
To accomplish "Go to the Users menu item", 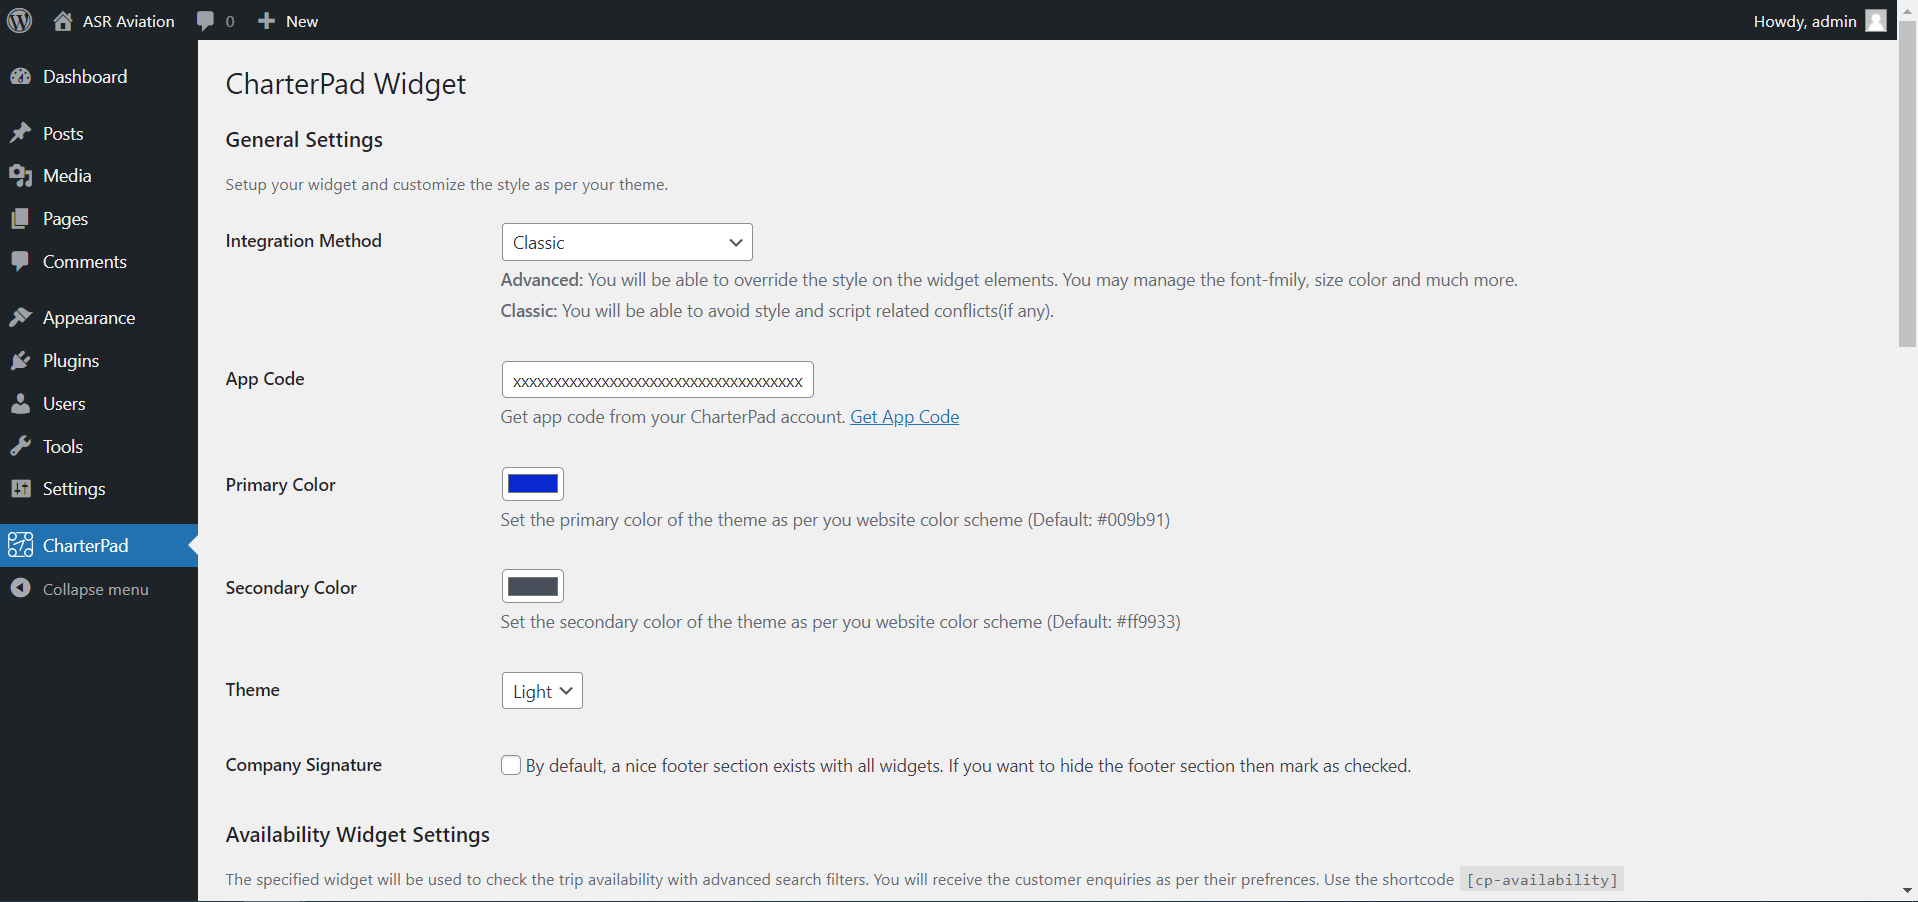I will click(x=64, y=404).
